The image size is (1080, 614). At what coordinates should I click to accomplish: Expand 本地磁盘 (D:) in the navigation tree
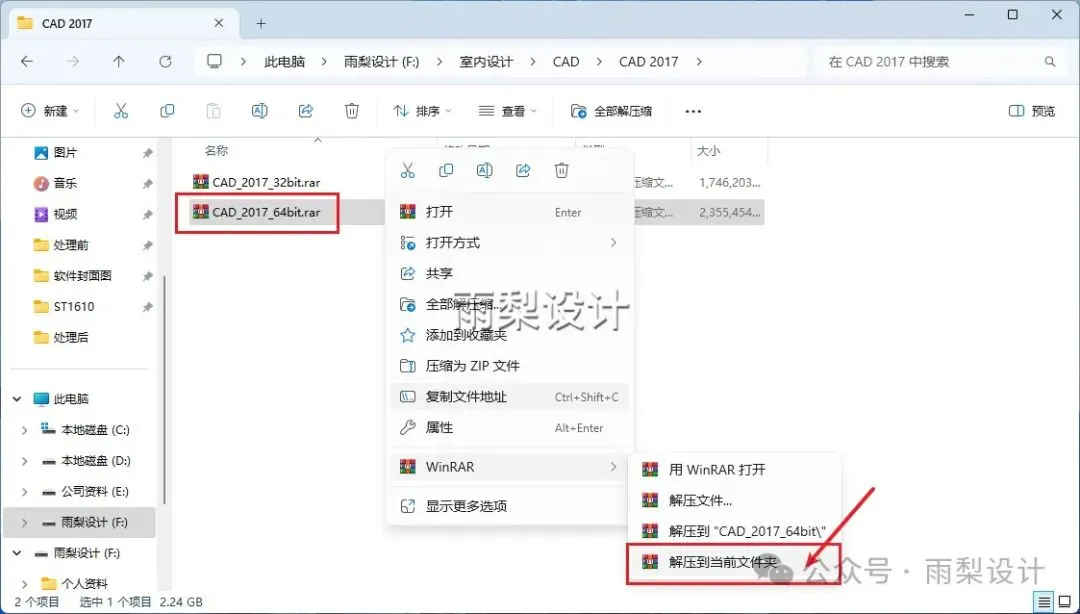point(25,461)
